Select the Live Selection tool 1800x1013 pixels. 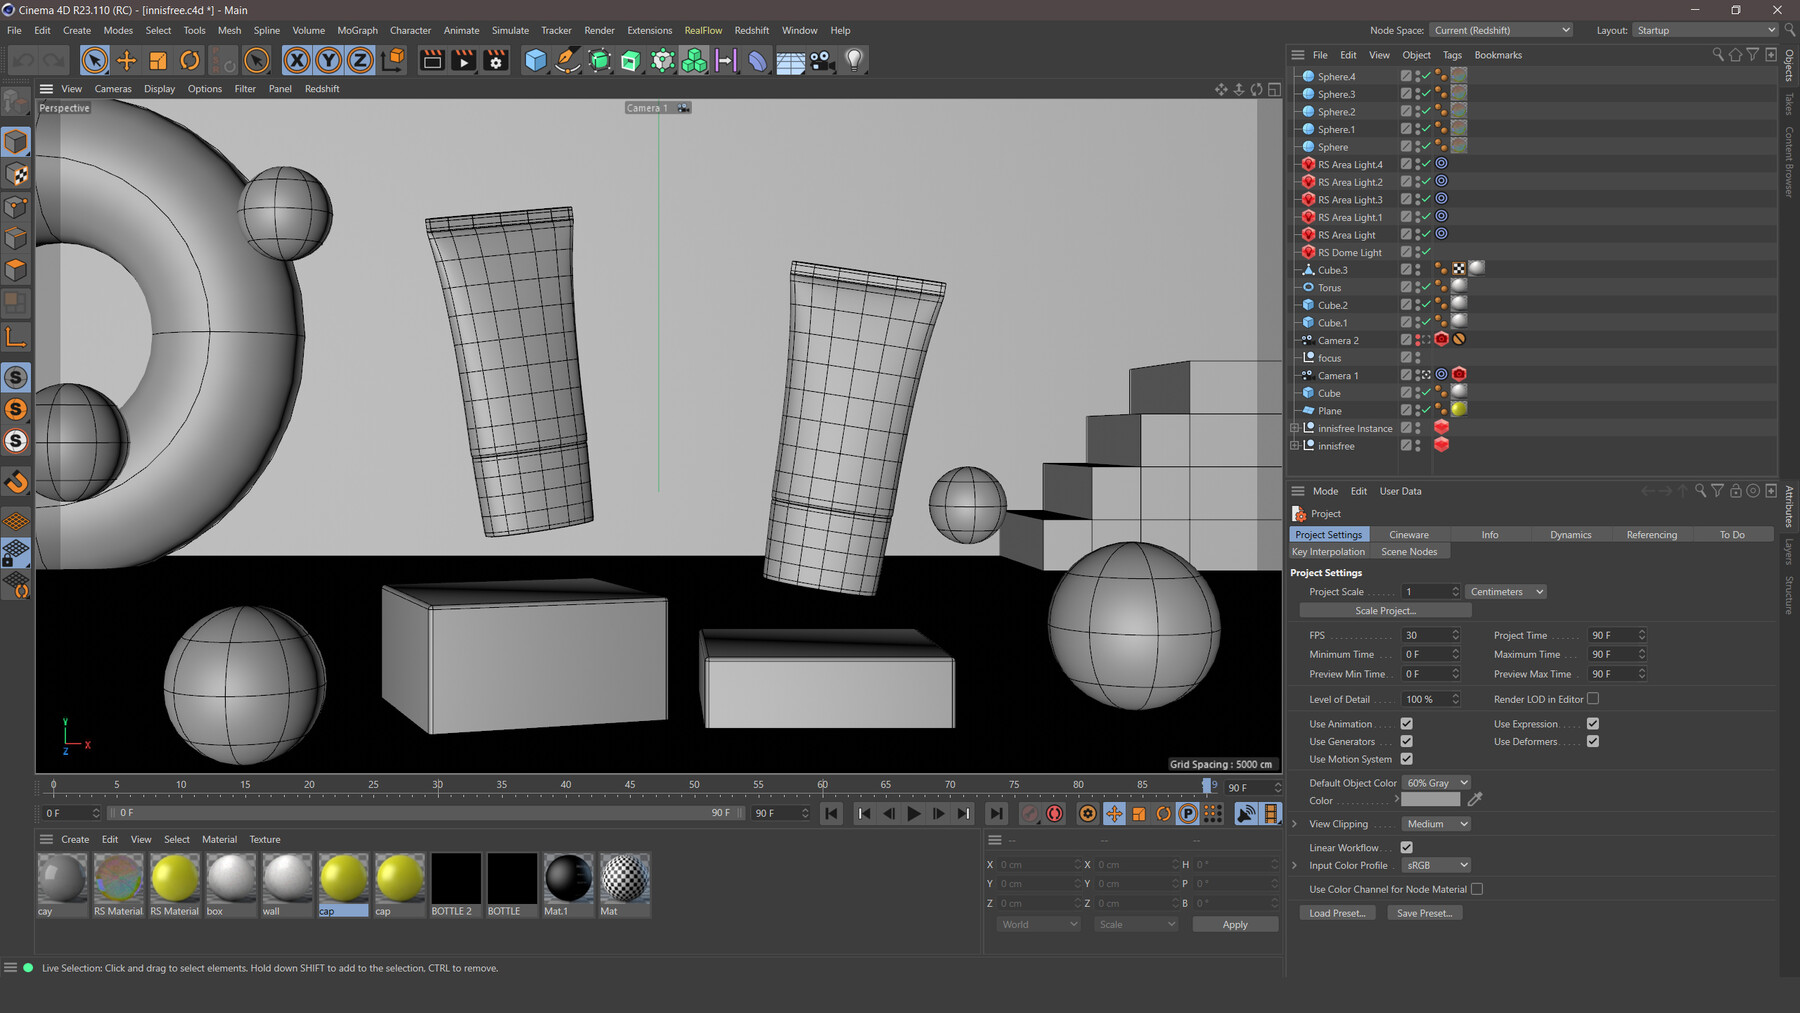[94, 60]
